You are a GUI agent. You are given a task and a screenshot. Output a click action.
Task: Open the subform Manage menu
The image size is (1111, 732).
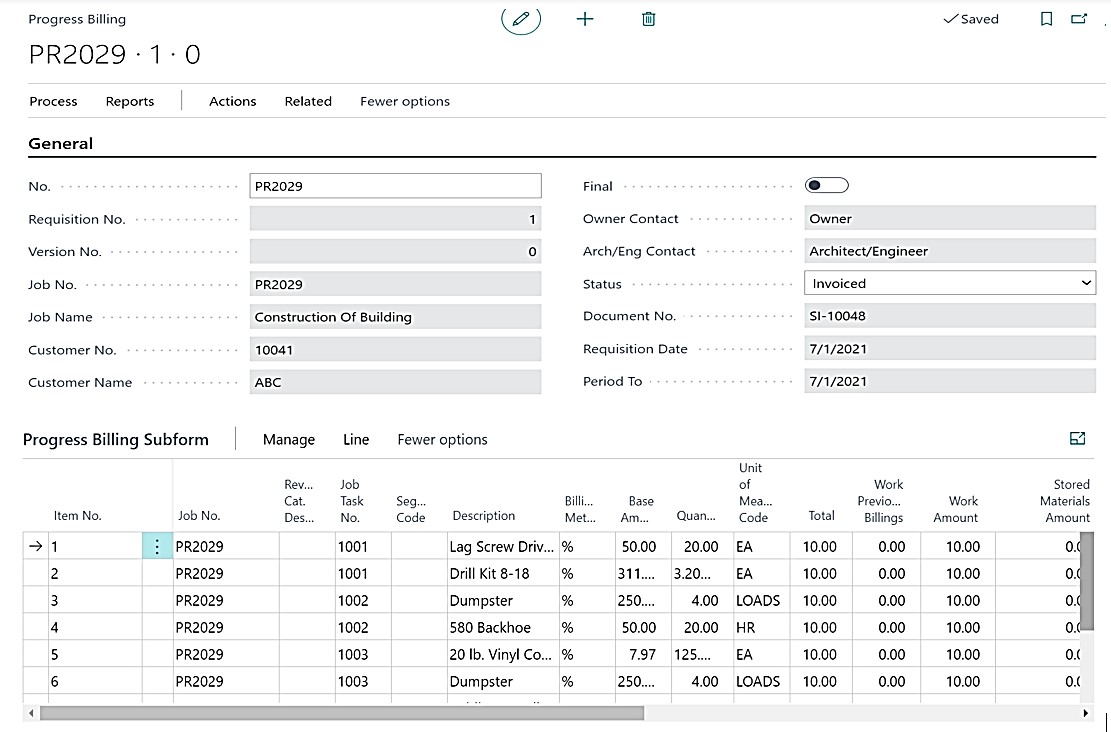288,439
